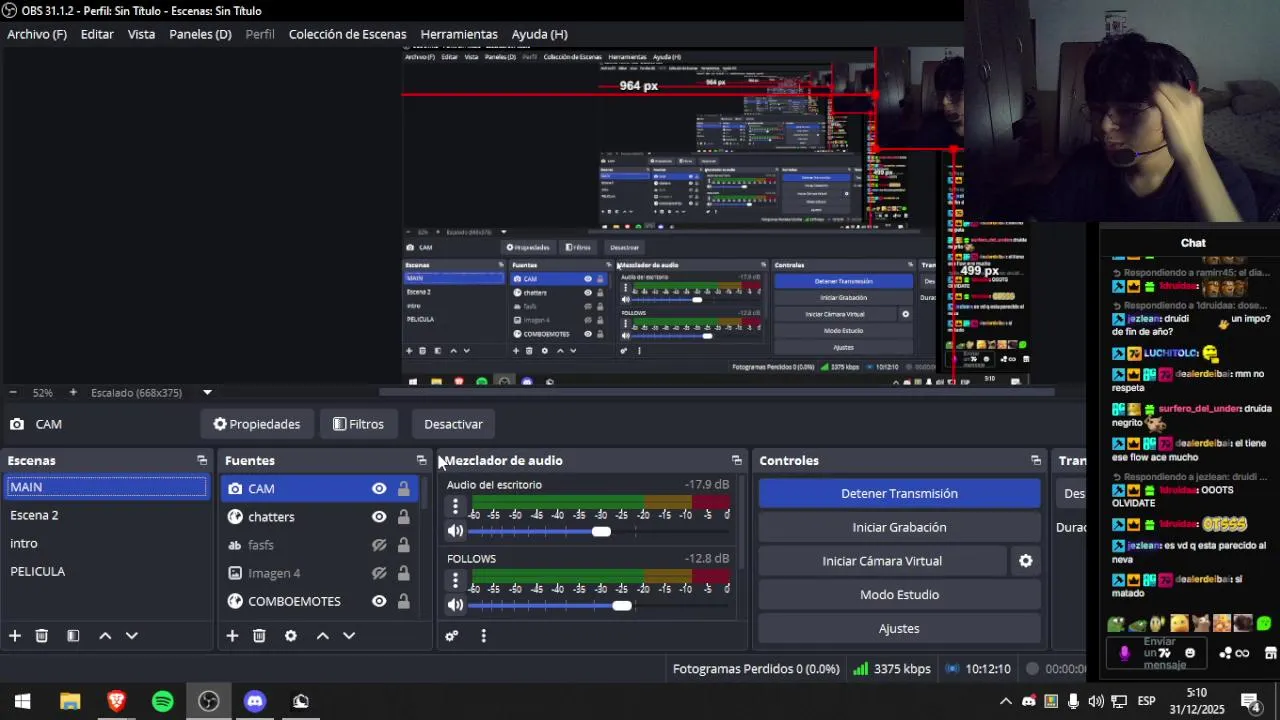Toggle lock on chatters source

click(403, 517)
